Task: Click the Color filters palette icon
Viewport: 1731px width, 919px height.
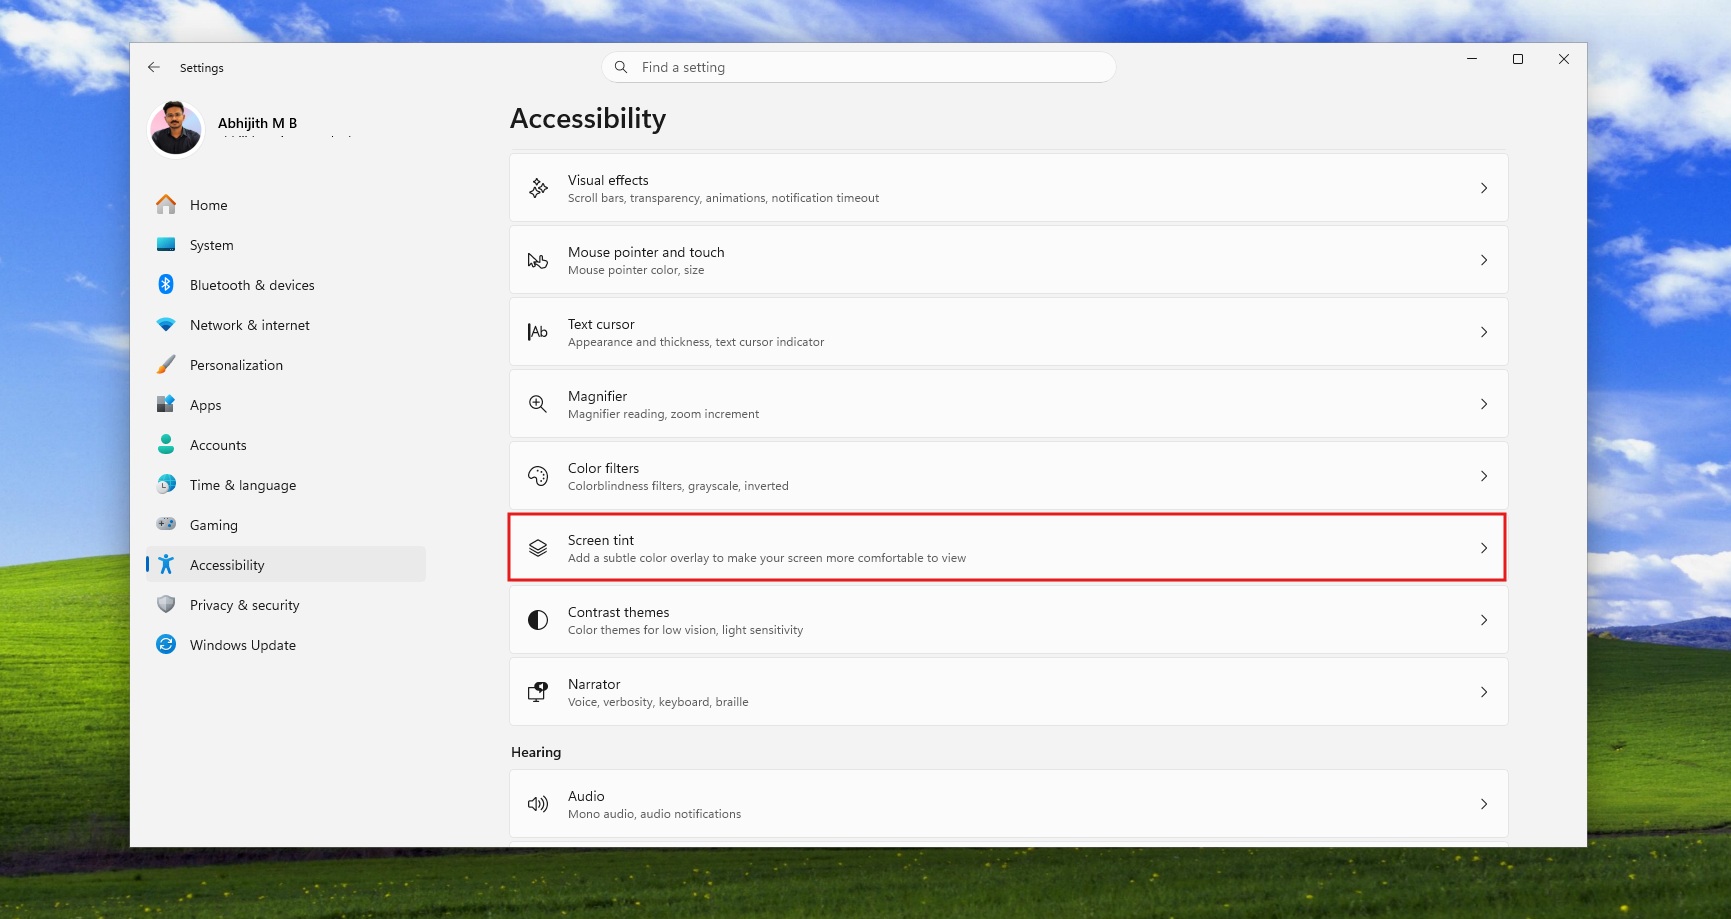Action: coord(537,475)
